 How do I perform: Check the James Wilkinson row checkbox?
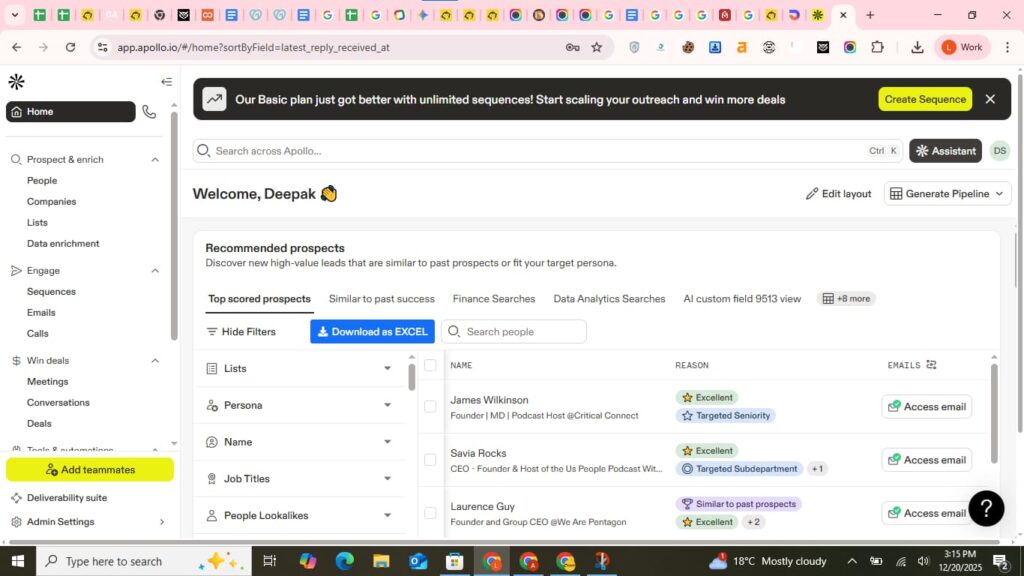(x=431, y=406)
